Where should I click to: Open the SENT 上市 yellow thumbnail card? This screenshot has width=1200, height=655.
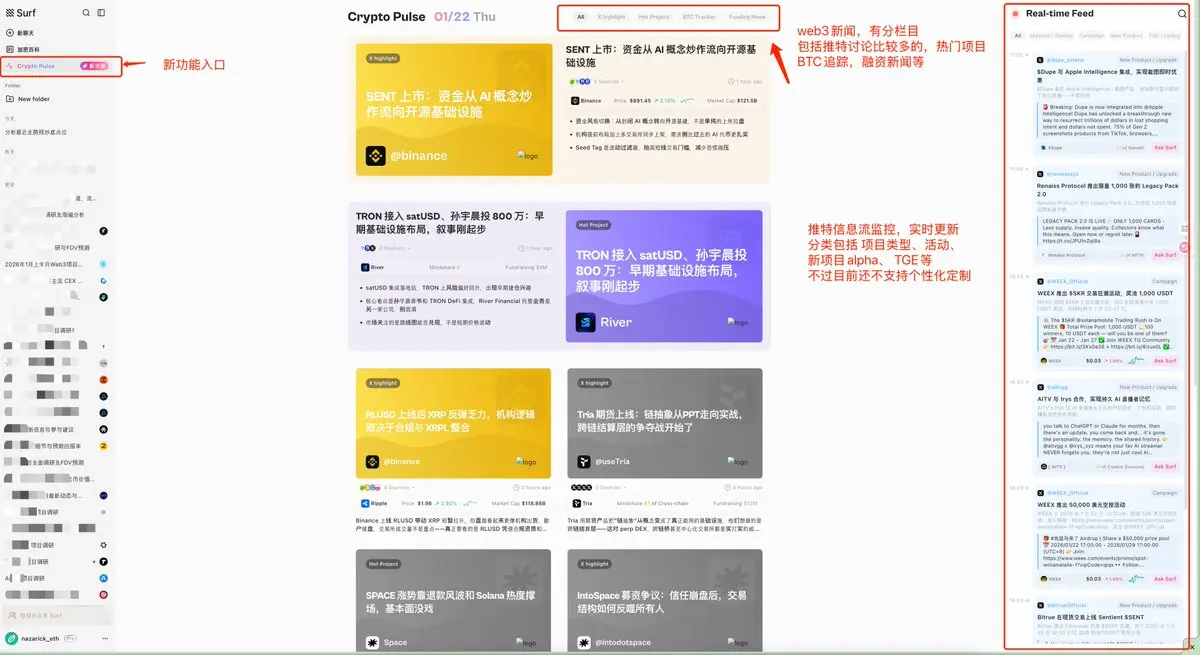(x=454, y=109)
